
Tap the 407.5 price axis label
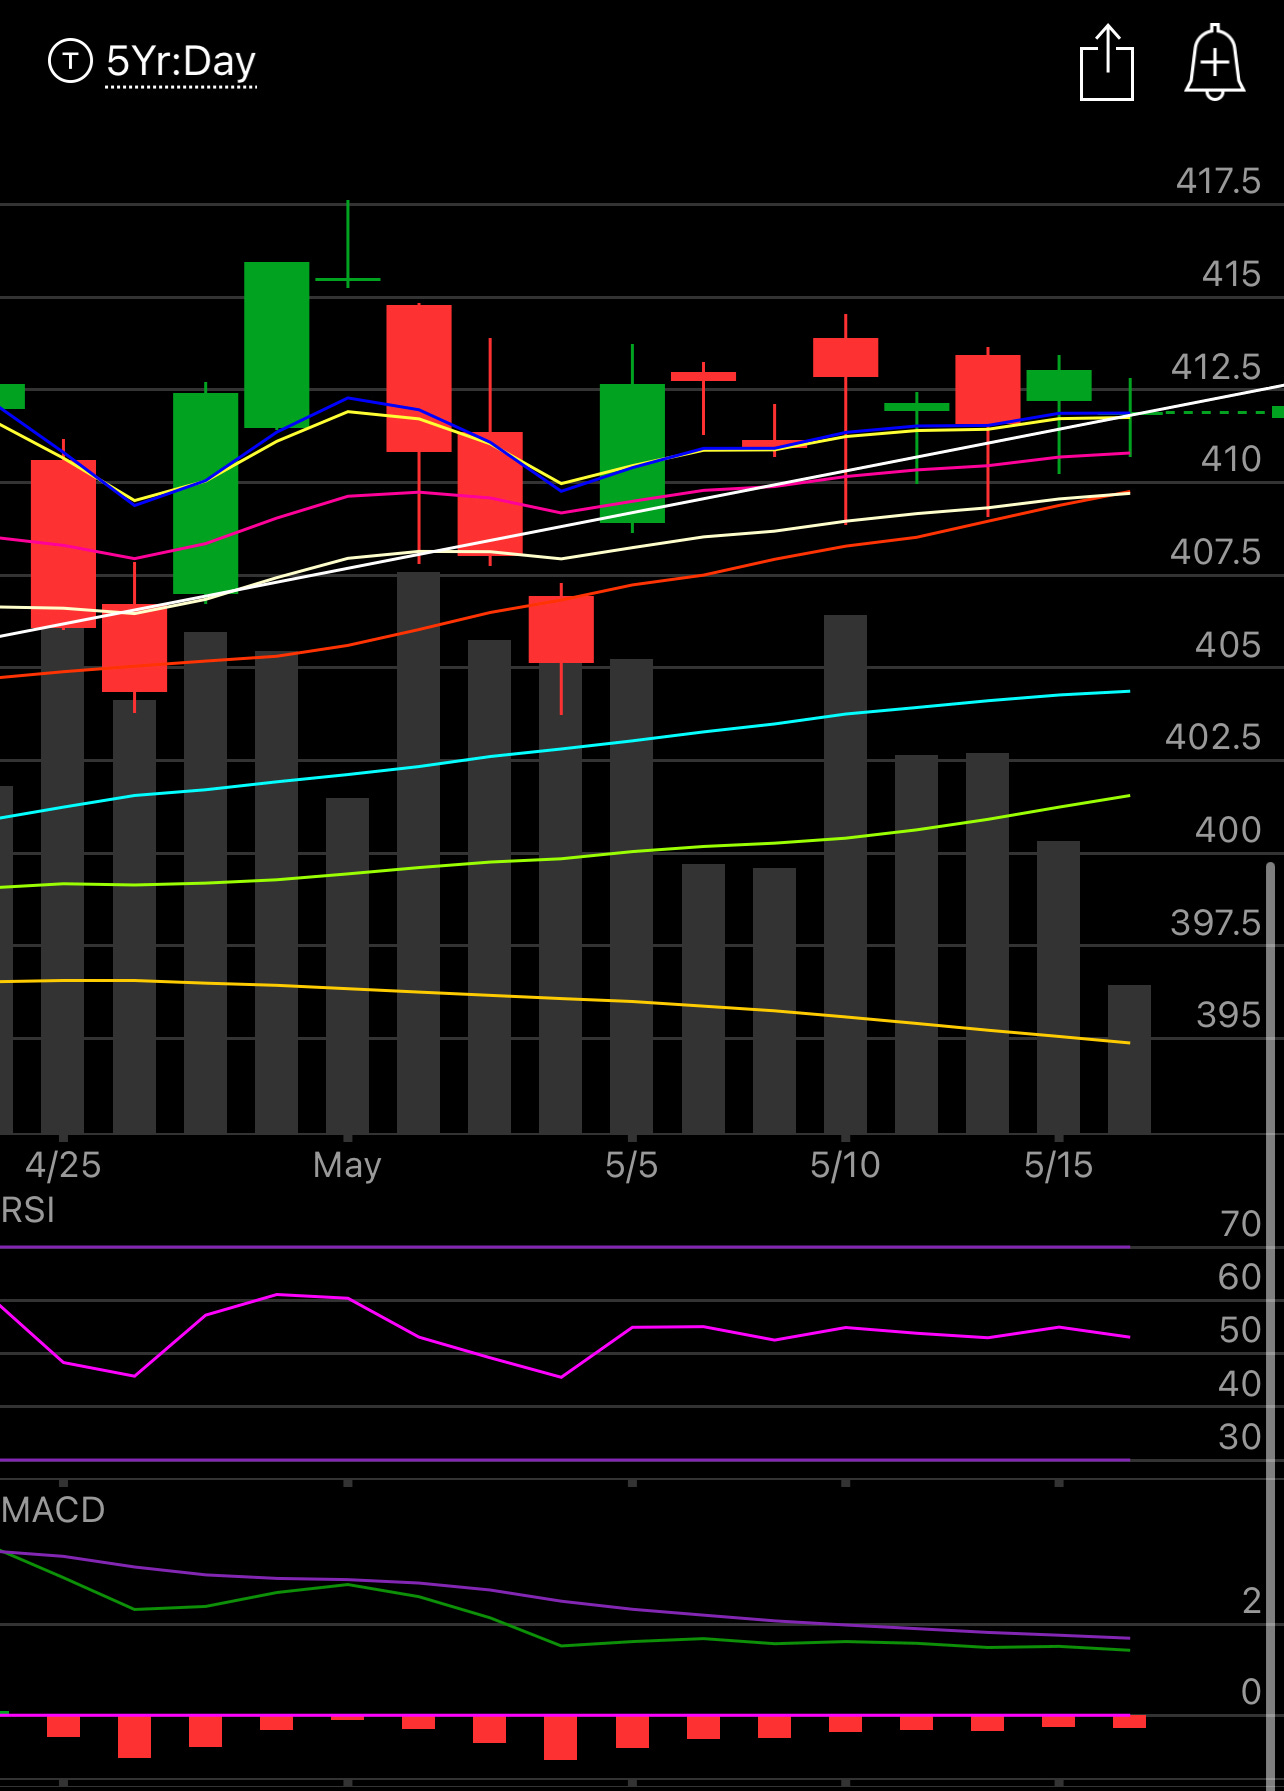[1216, 552]
